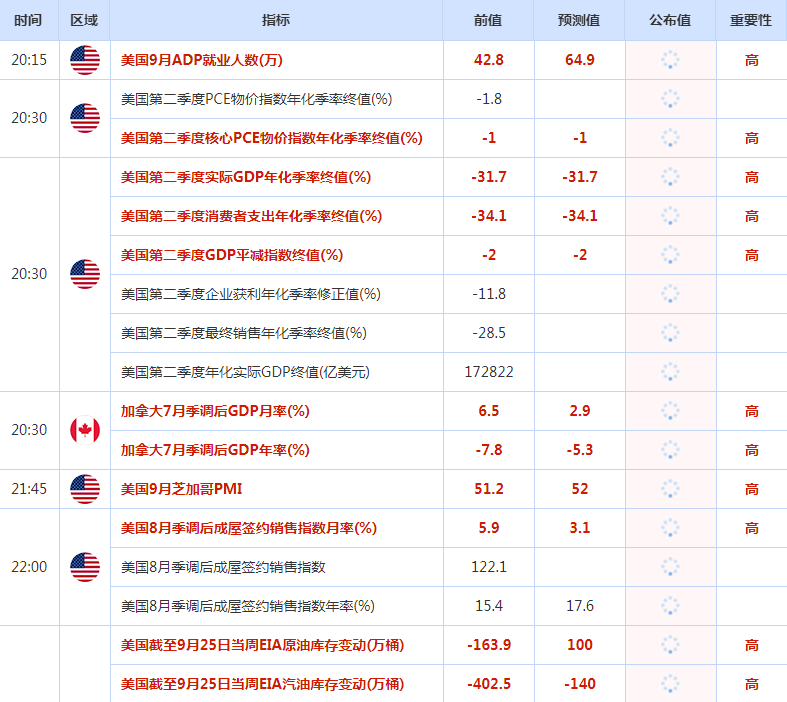
Task: Open 加拿大7月季调后GDP年率(%) indicator
Action: 215,450
